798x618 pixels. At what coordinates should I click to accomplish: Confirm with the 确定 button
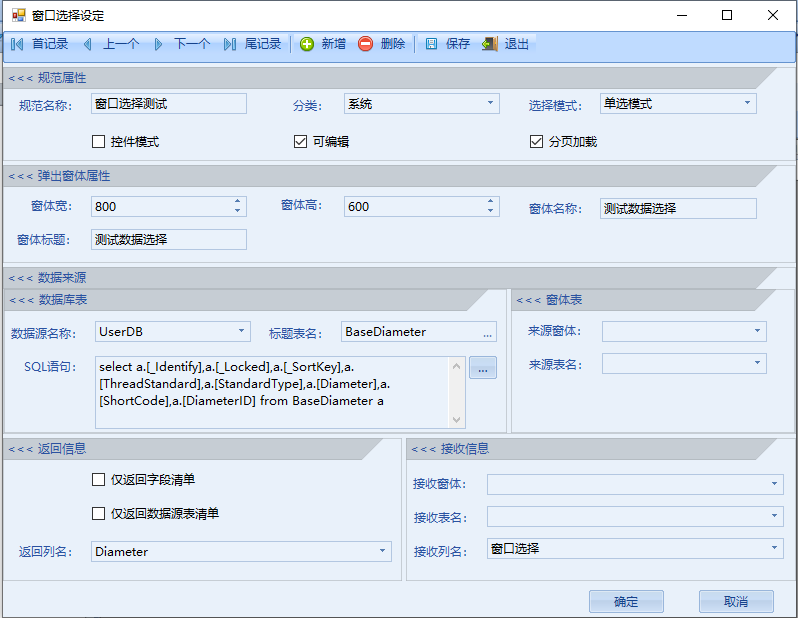coord(626,602)
